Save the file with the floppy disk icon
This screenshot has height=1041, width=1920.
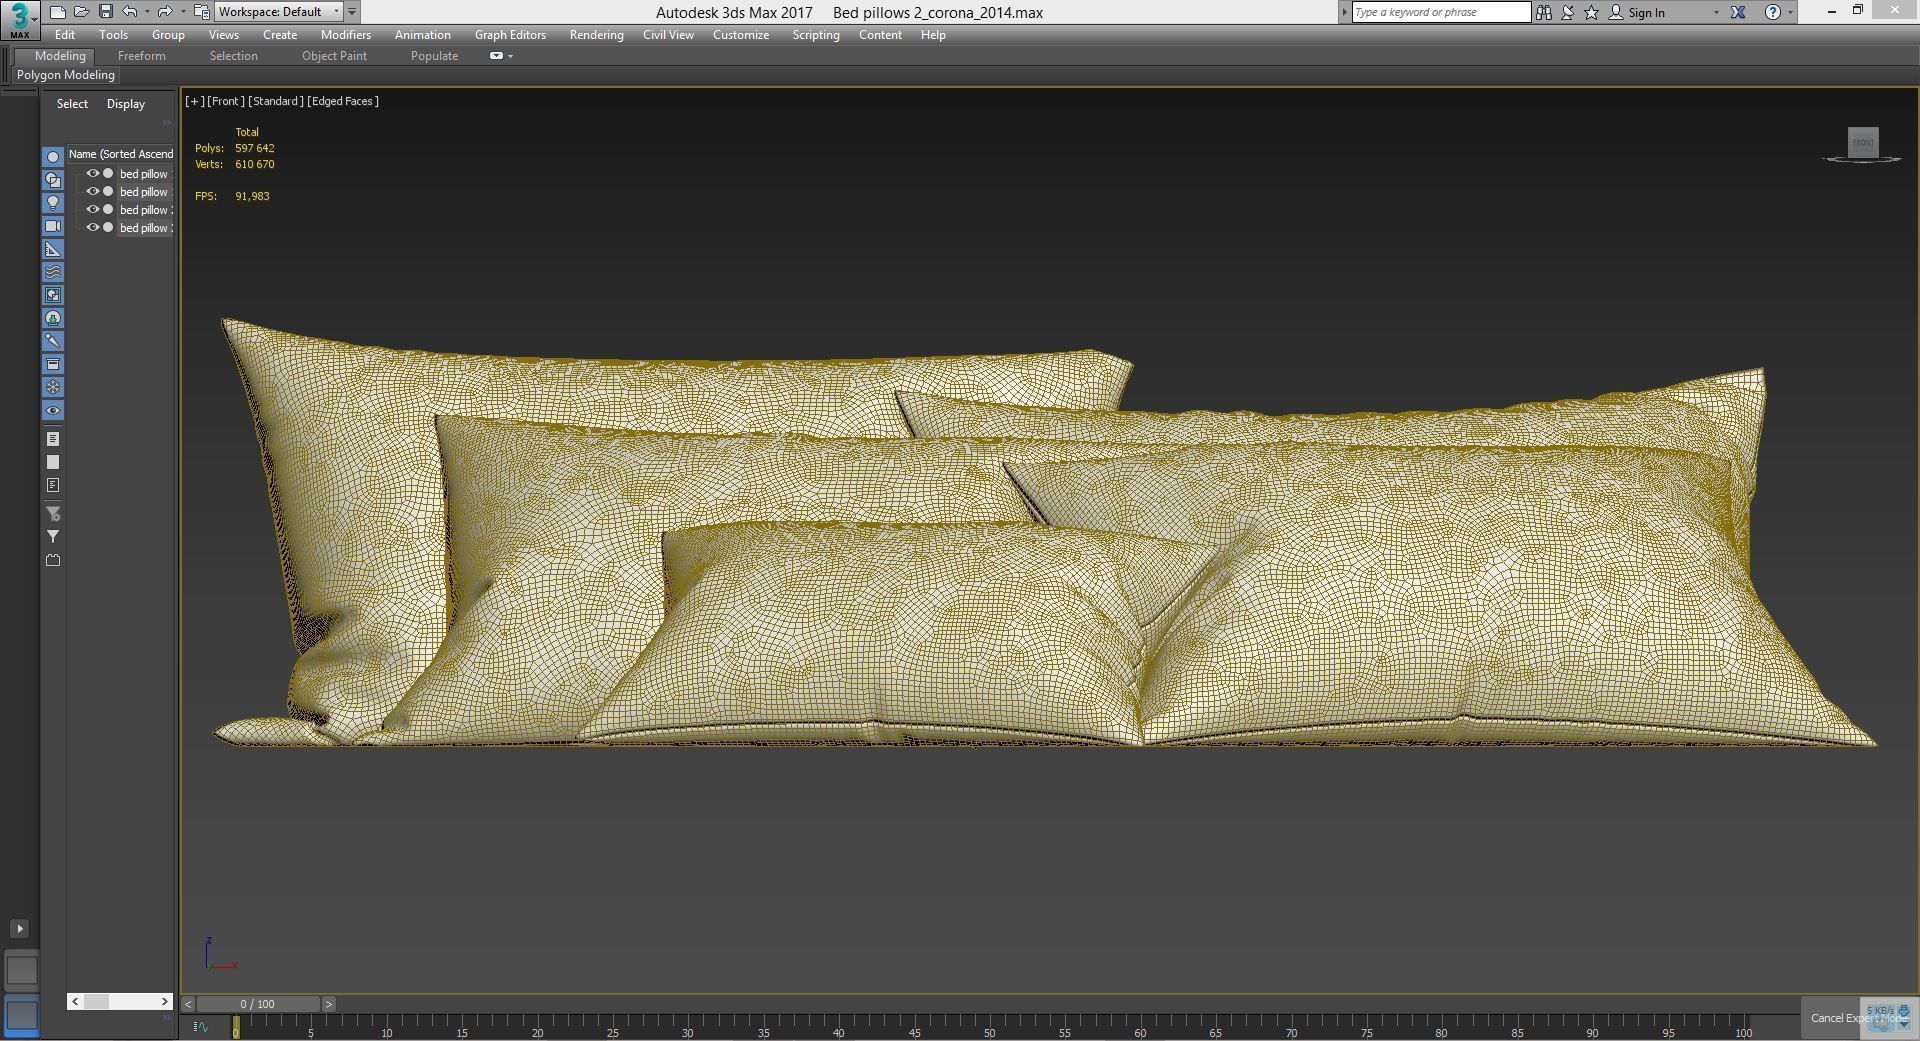click(105, 12)
